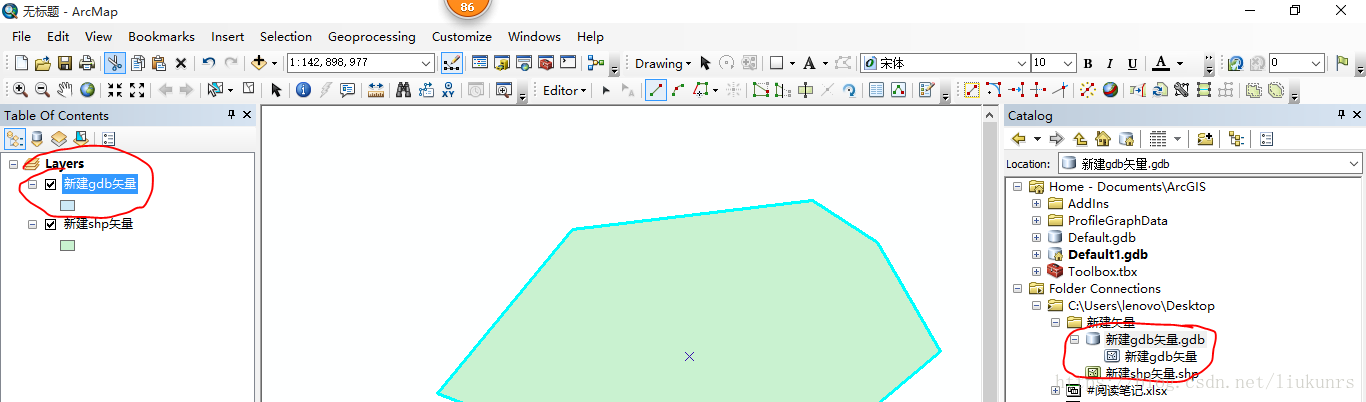Toggle List By Visibility view
The width and height of the screenshot is (1366, 402).
pyautogui.click(x=59, y=139)
